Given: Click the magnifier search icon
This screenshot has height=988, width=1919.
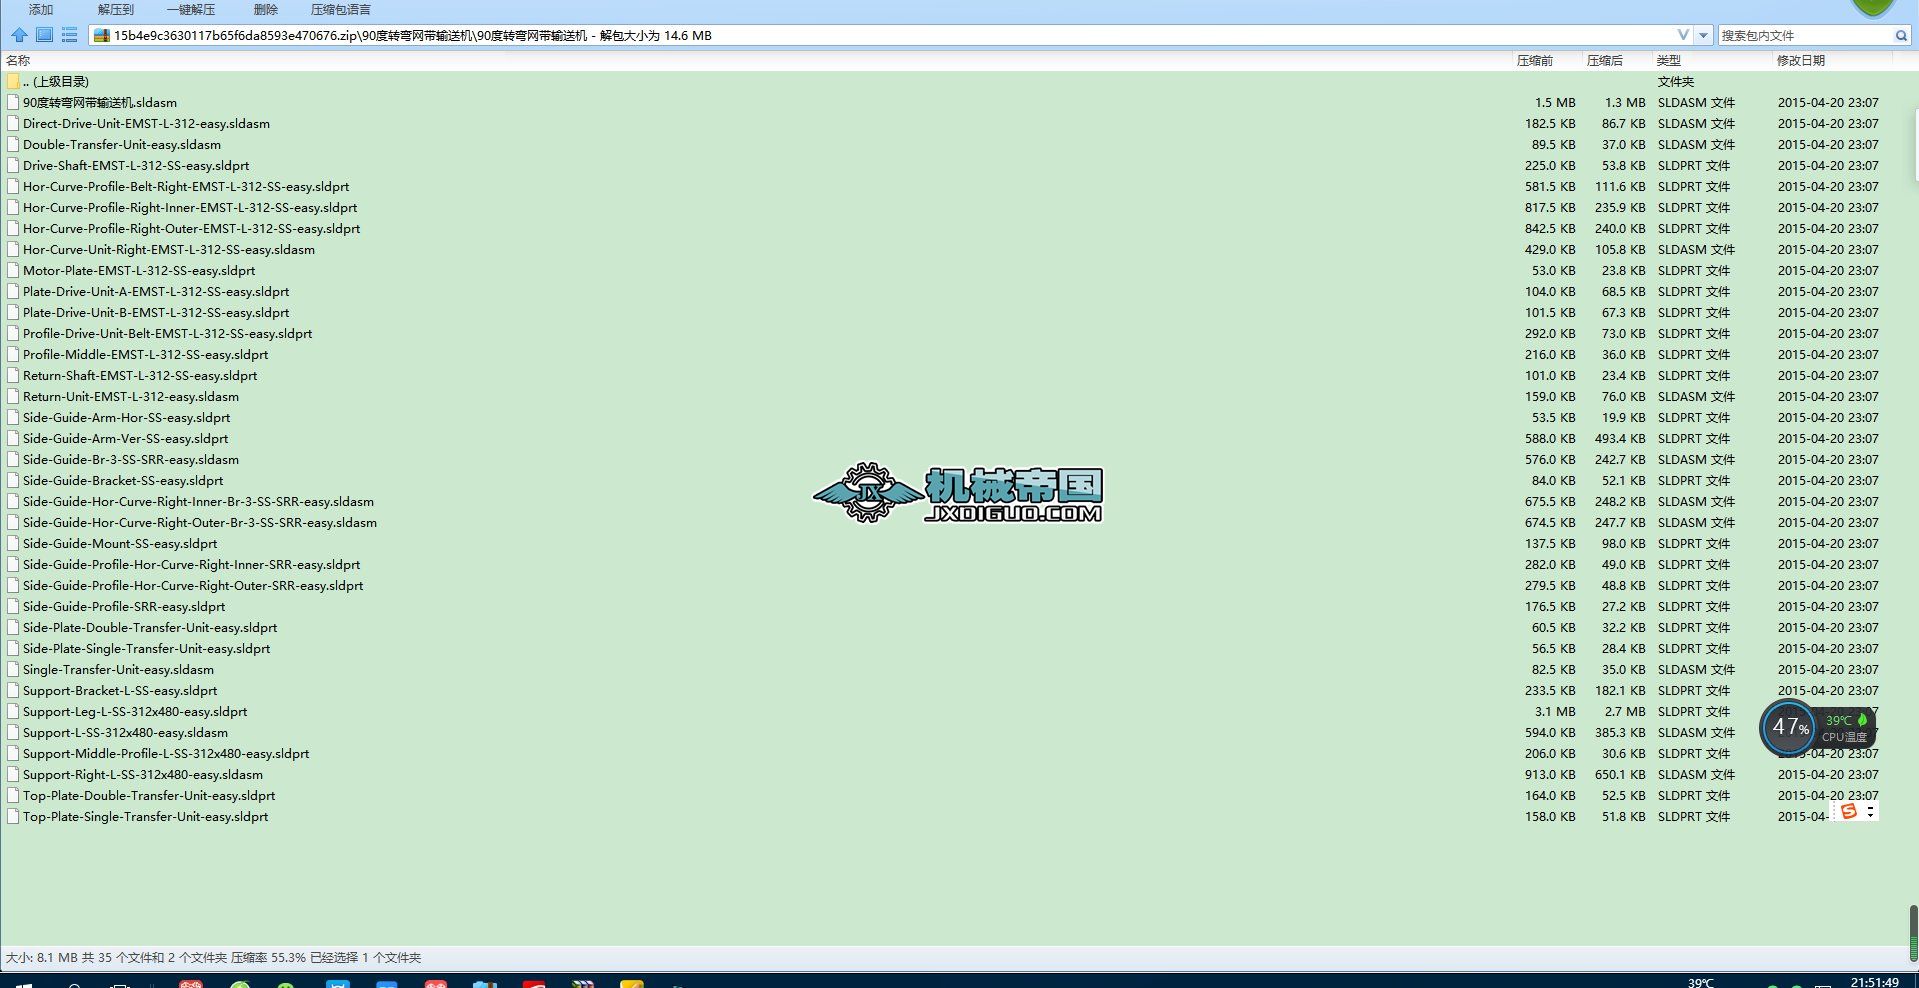Looking at the screenshot, I should [x=1901, y=36].
